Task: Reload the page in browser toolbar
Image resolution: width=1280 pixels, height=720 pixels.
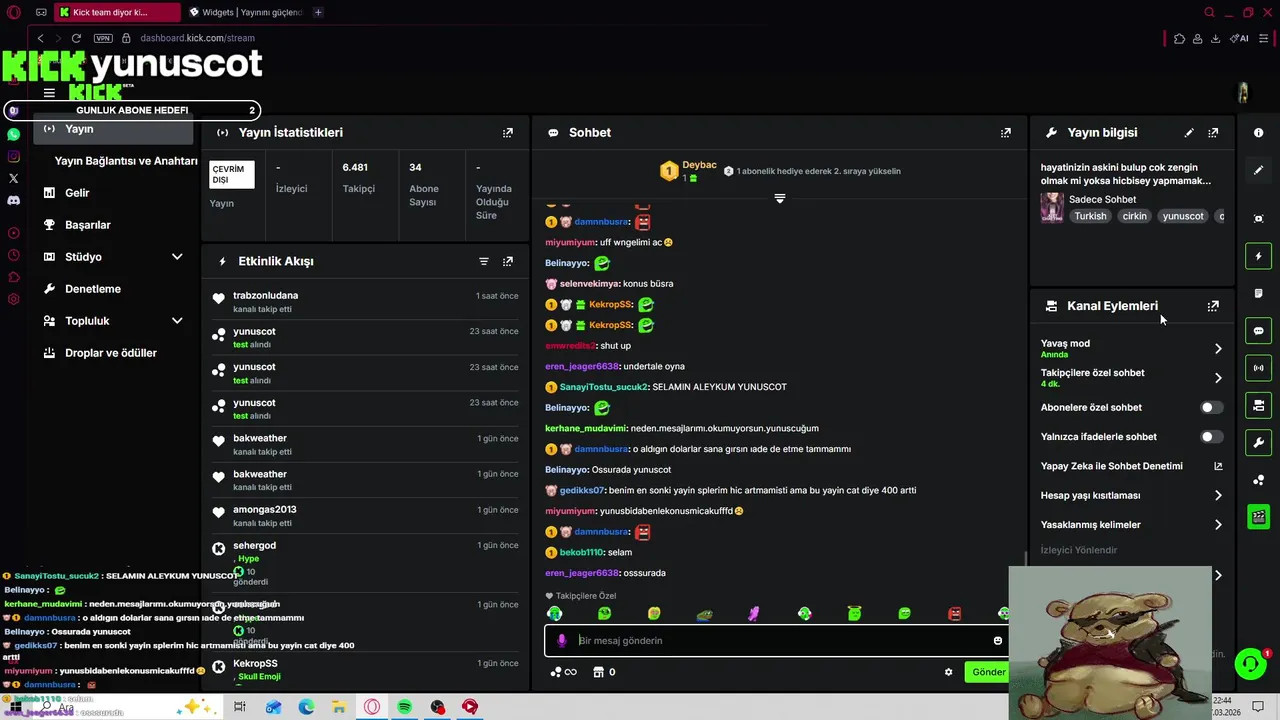Action: 76,38
